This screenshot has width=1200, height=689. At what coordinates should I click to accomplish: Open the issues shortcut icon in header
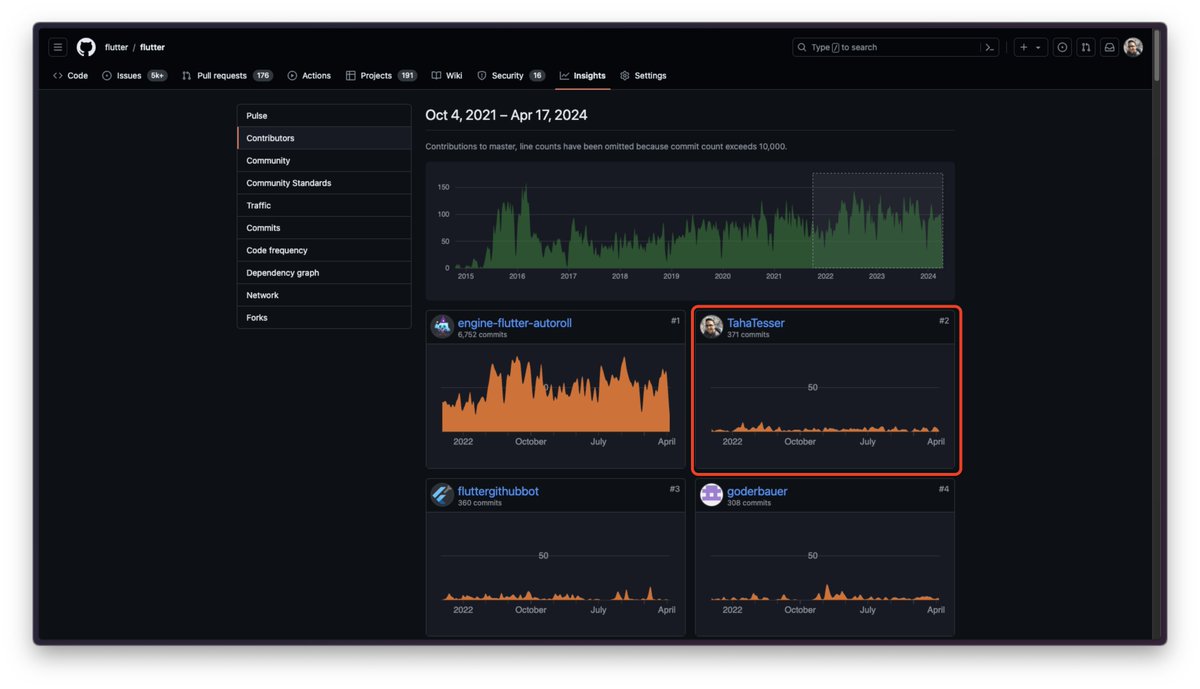[x=1062, y=47]
